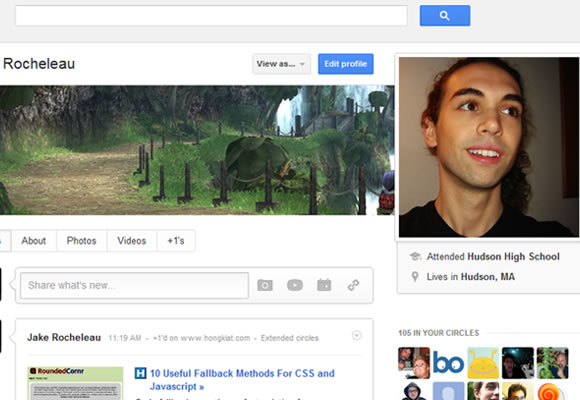Click the cover photo banner
Screen dimensions: 580x400
pyautogui.click(x=197, y=150)
